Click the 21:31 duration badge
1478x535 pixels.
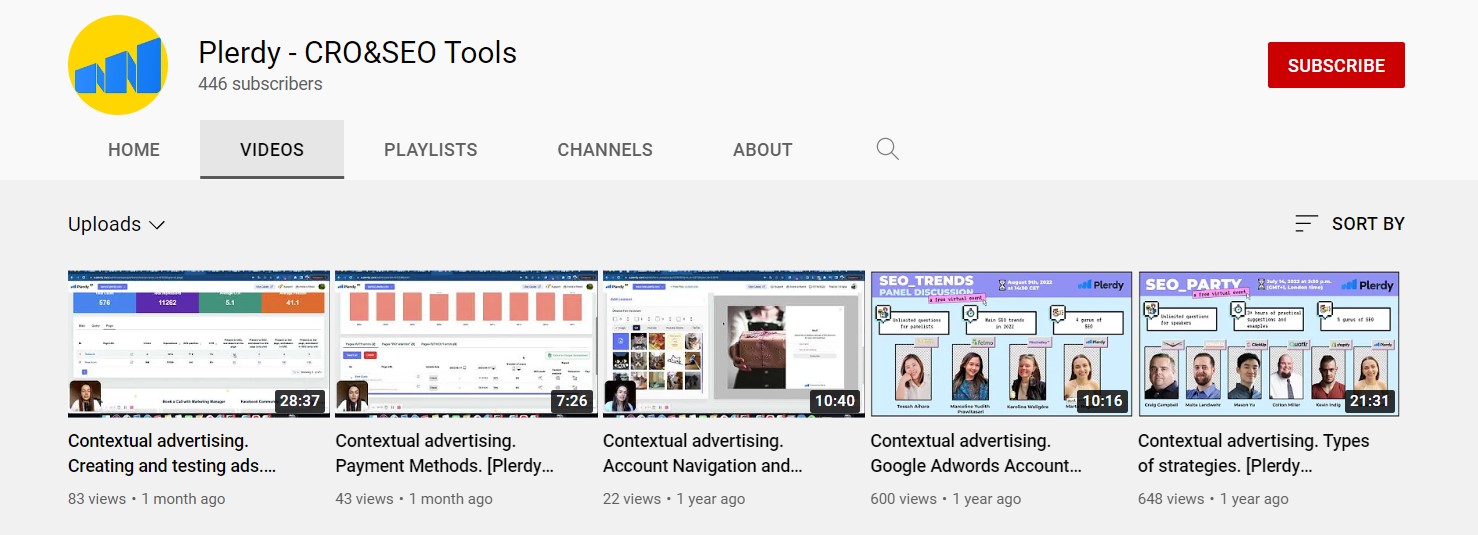pos(1370,401)
